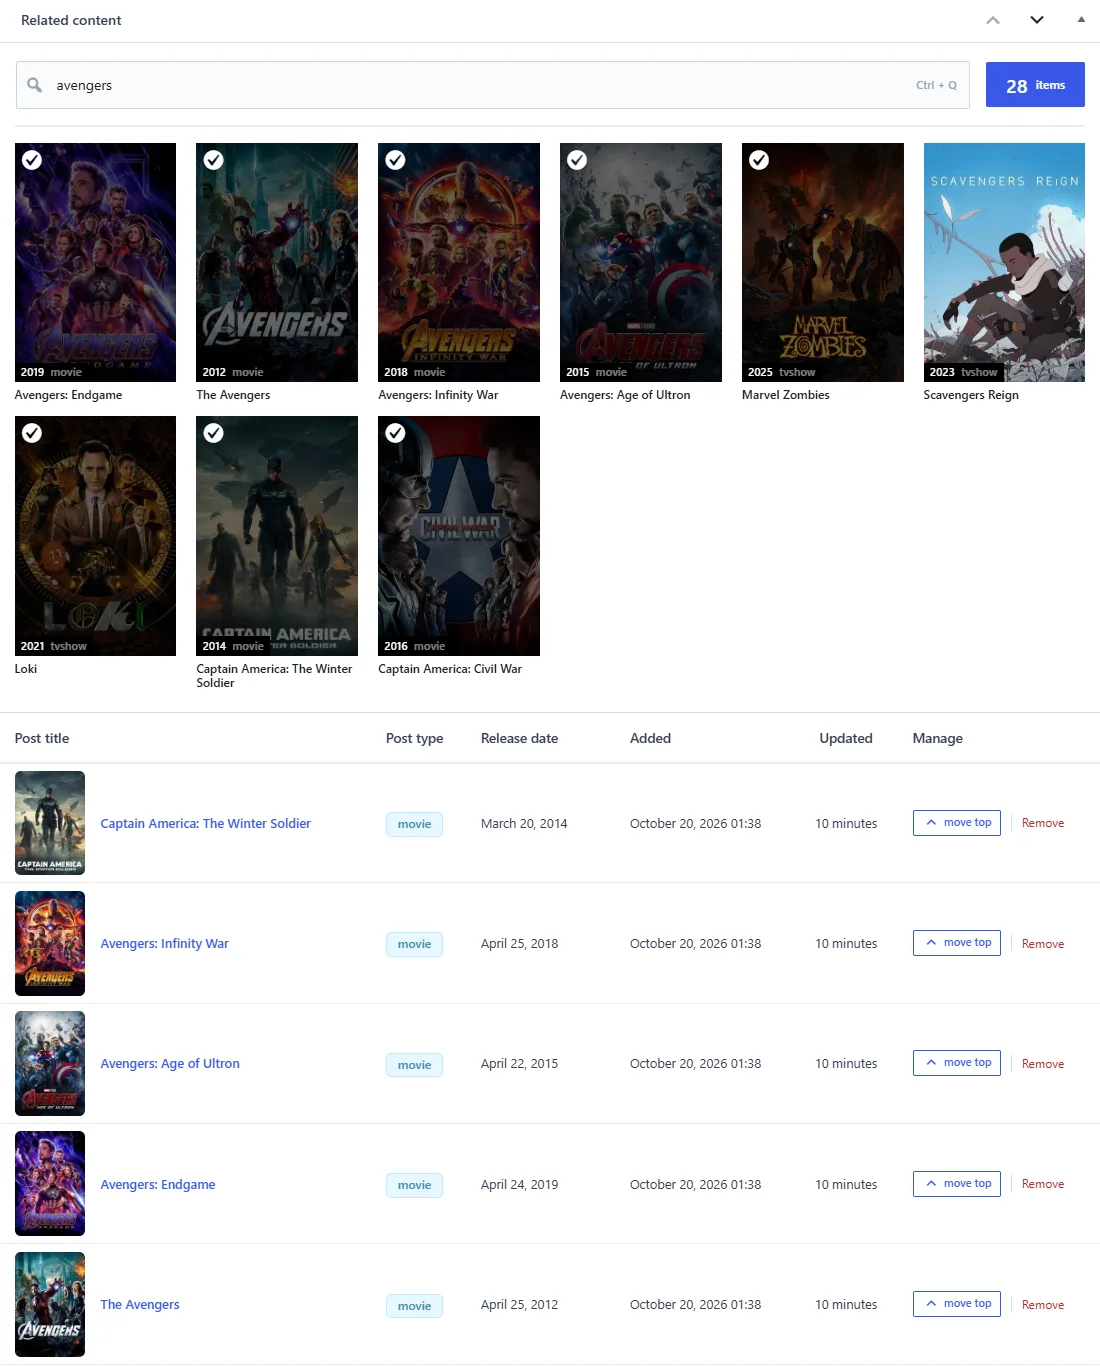This screenshot has width=1100, height=1366.
Task: Click movie tag in Winter Soldier row
Action: [x=414, y=824]
